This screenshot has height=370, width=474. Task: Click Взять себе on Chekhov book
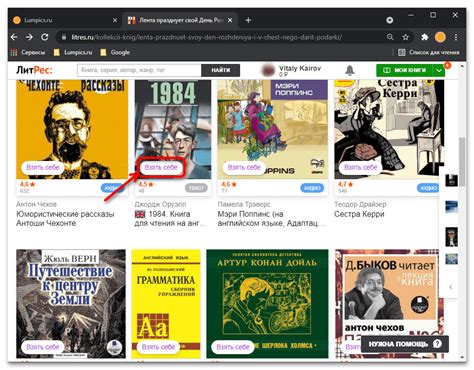tap(43, 167)
